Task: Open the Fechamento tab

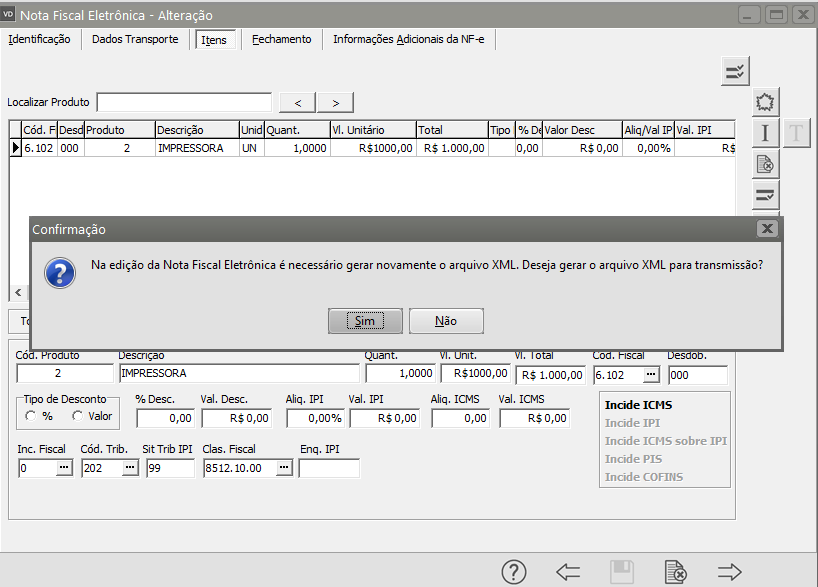Action: tap(281, 39)
